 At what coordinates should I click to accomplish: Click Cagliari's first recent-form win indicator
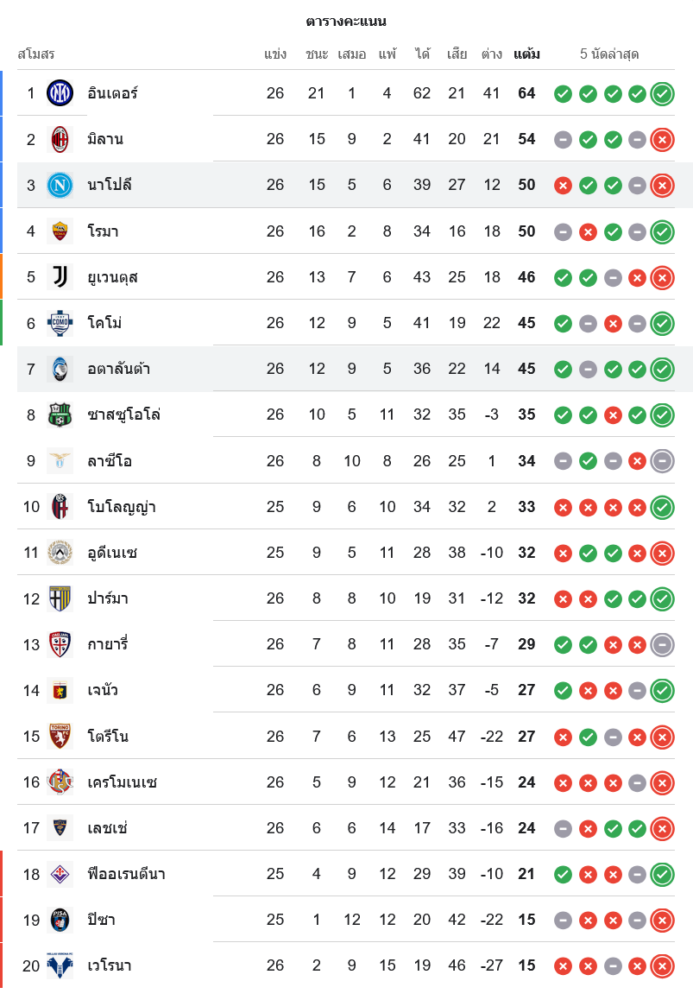(x=563, y=645)
